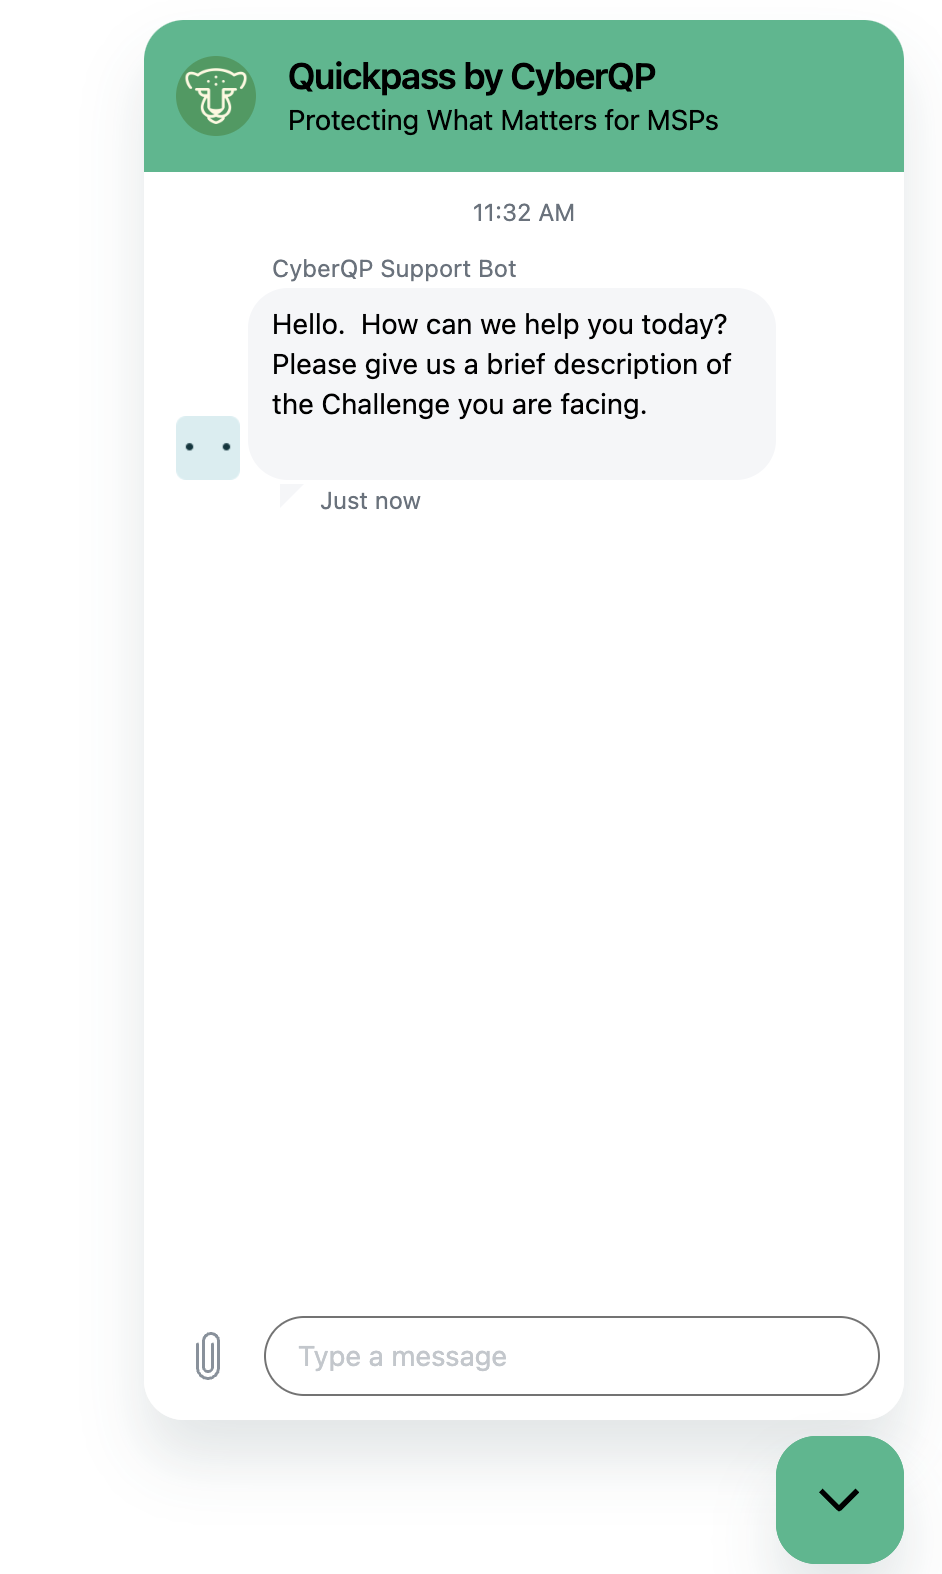Click the Please give us a brief description line
Image resolution: width=942 pixels, height=1574 pixels.
coord(501,365)
